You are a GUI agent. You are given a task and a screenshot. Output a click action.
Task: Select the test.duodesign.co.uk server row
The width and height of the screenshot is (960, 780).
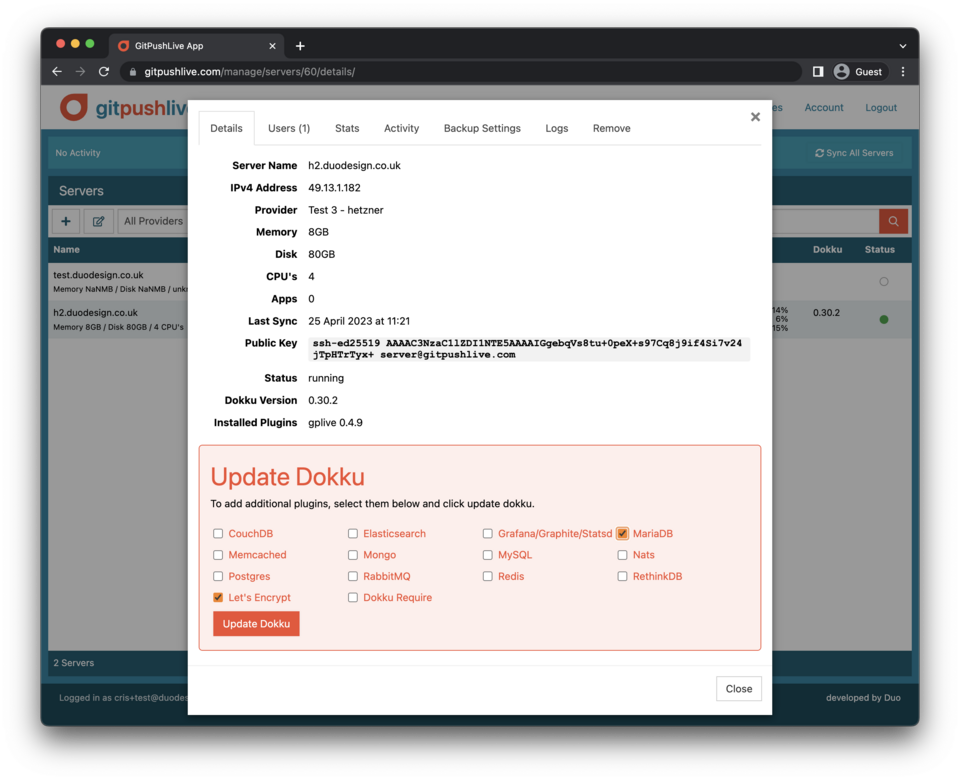(118, 282)
